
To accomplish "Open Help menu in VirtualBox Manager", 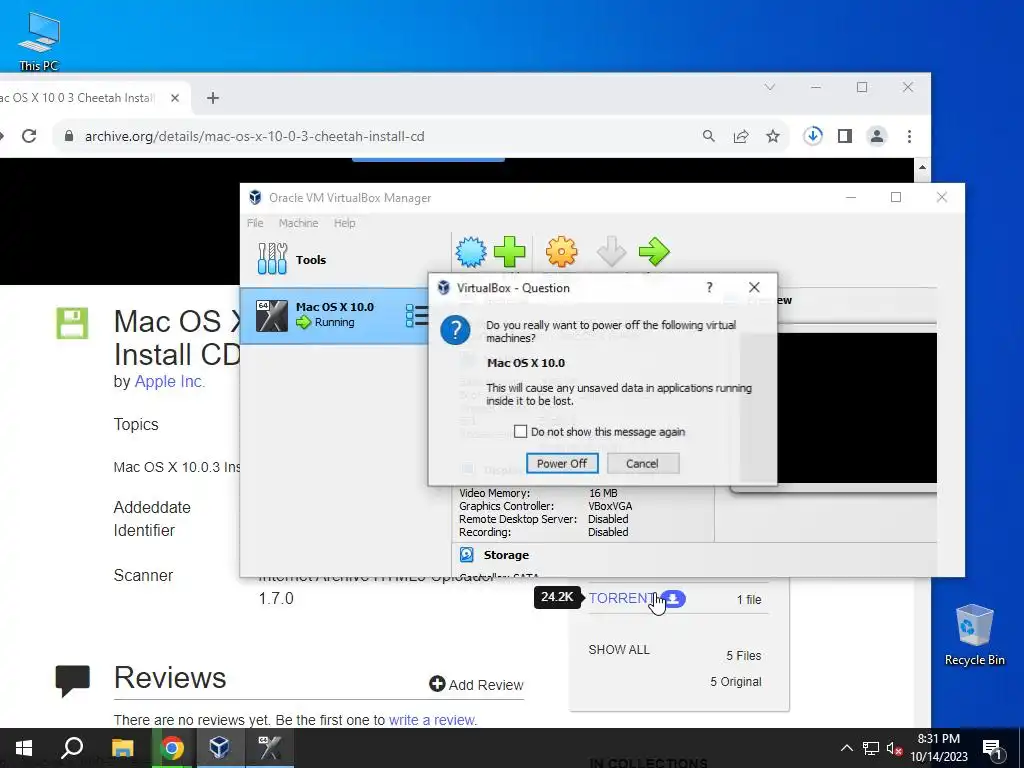I will pos(345,223).
